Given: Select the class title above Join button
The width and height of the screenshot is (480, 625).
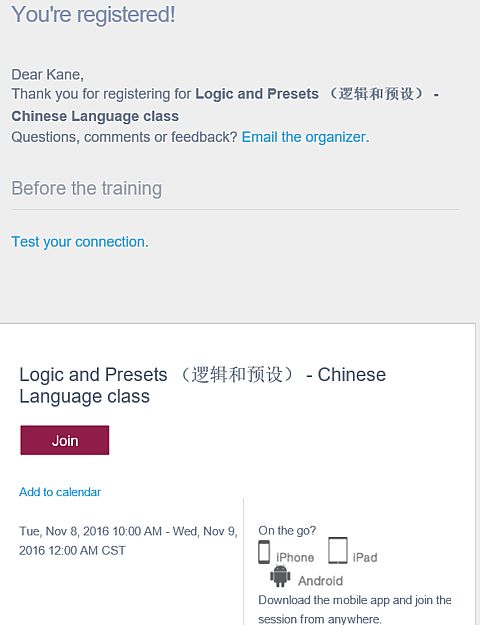Looking at the screenshot, I should coord(203,385).
